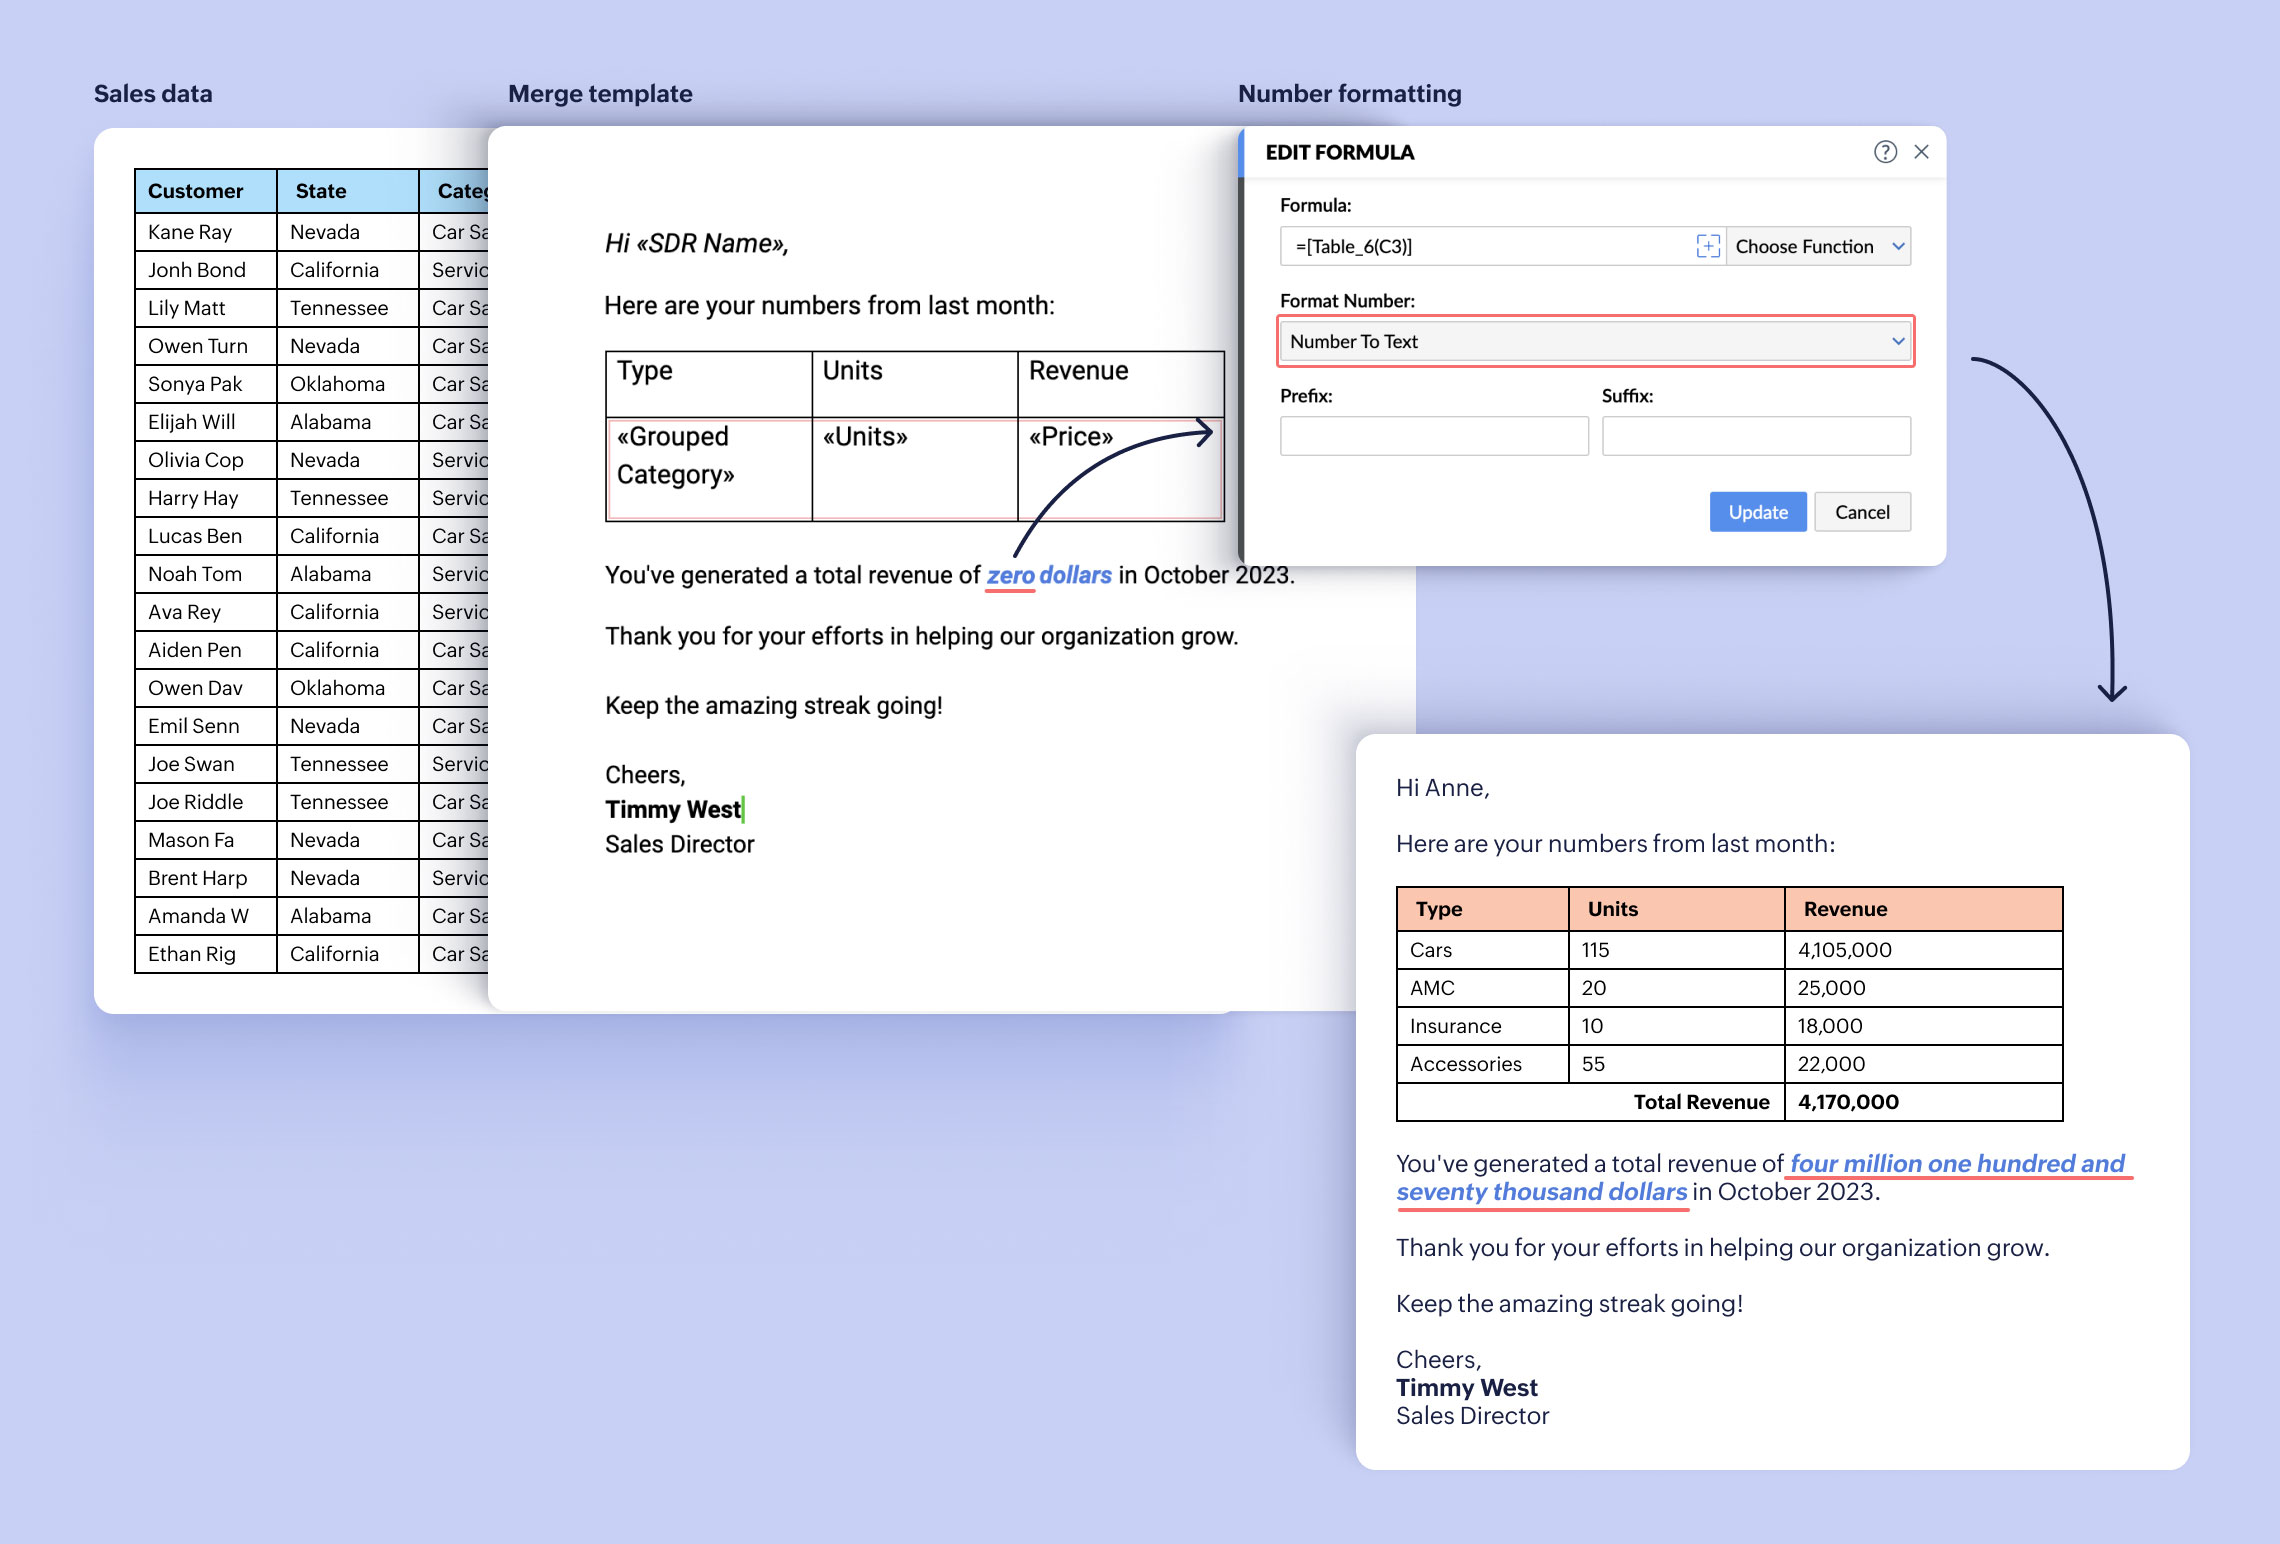Click the Kane Ray customer cell
The image size is (2280, 1544).
coord(190,232)
